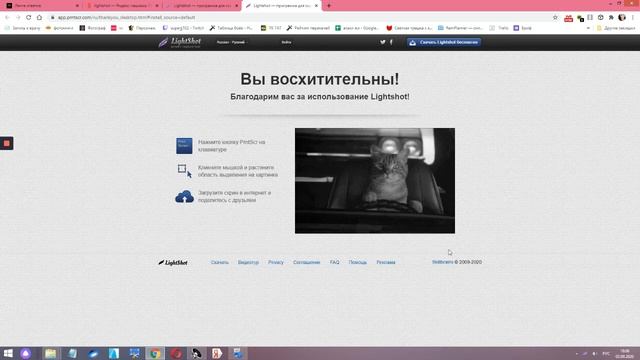This screenshot has height=360, width=640.
Task: Open the Skillbrains footer link
Action: [x=442, y=262]
